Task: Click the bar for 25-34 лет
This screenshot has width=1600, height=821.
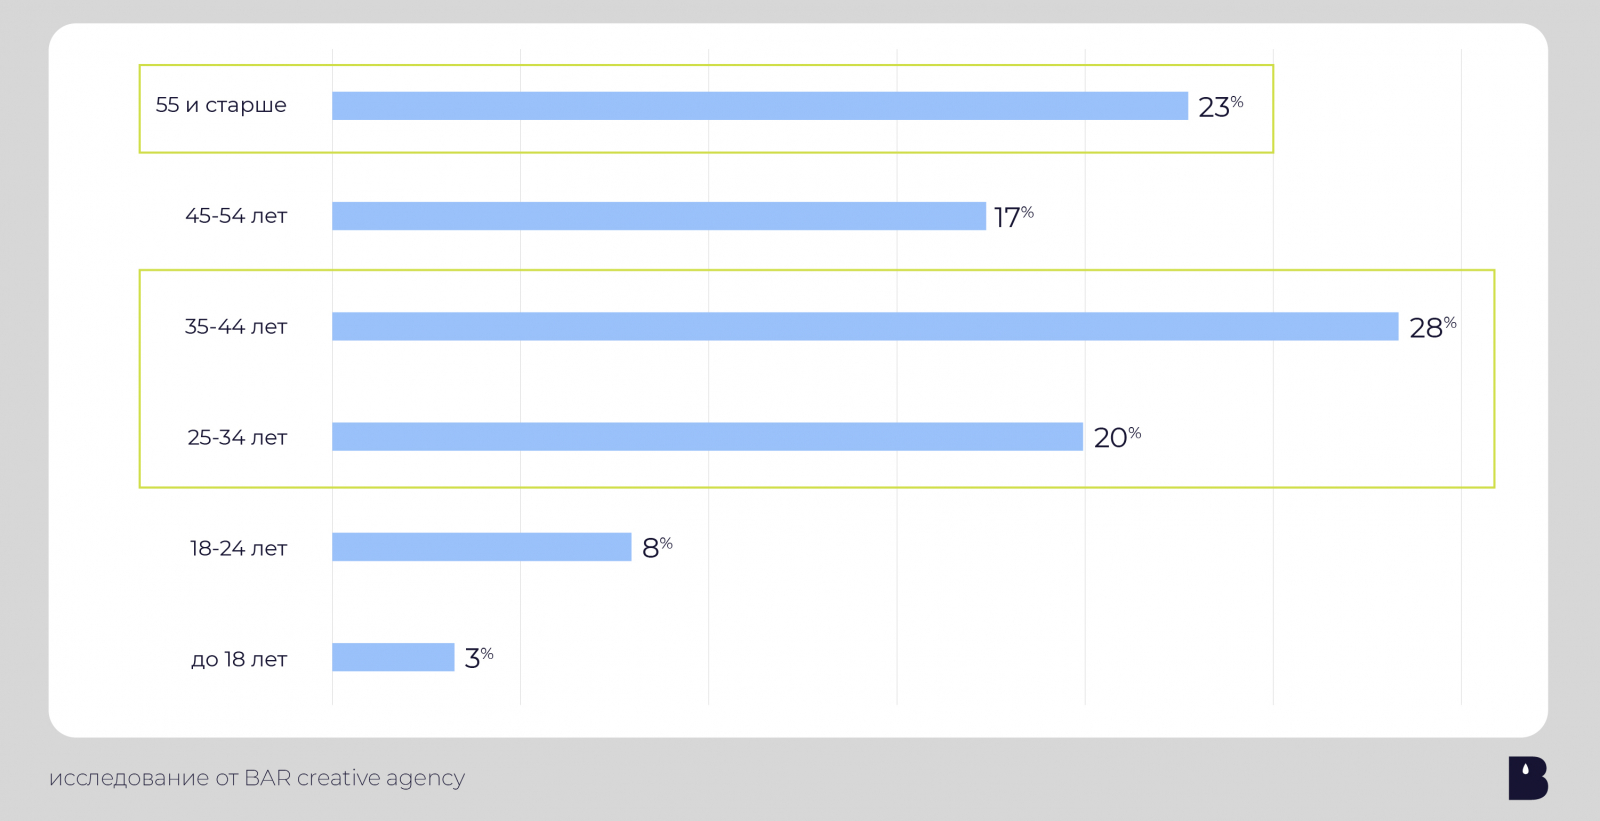Action: [x=707, y=437]
